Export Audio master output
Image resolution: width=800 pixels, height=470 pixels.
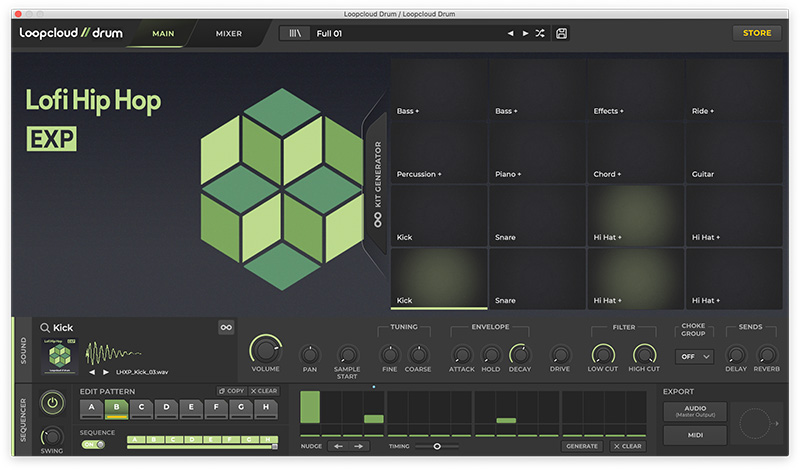coord(695,411)
